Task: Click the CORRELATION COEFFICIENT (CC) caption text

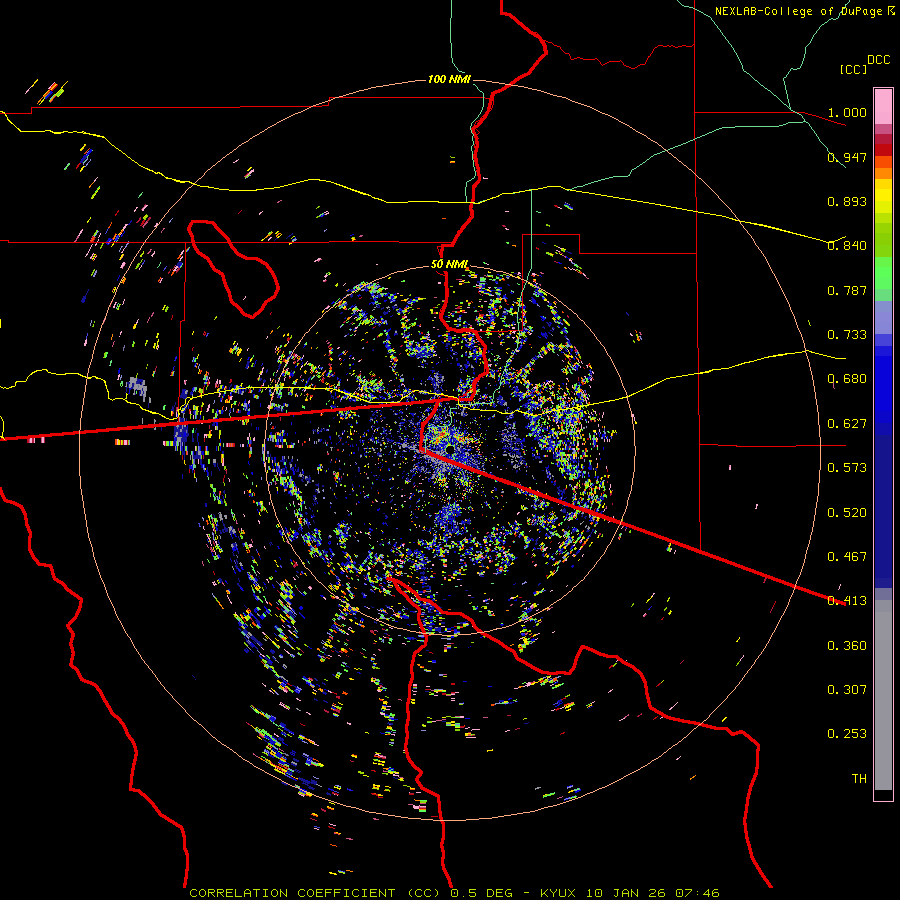Action: point(316,893)
